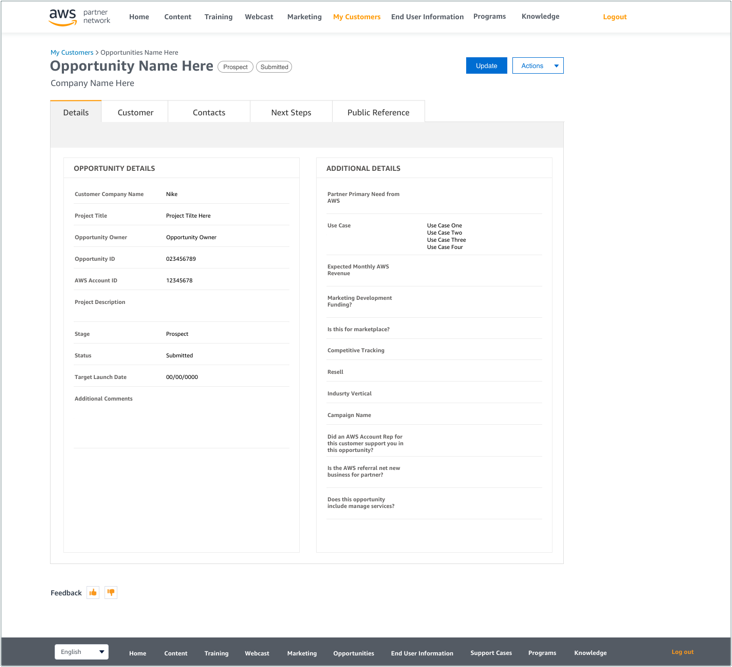
Task: Give thumbs down feedback
Action: 111,592
